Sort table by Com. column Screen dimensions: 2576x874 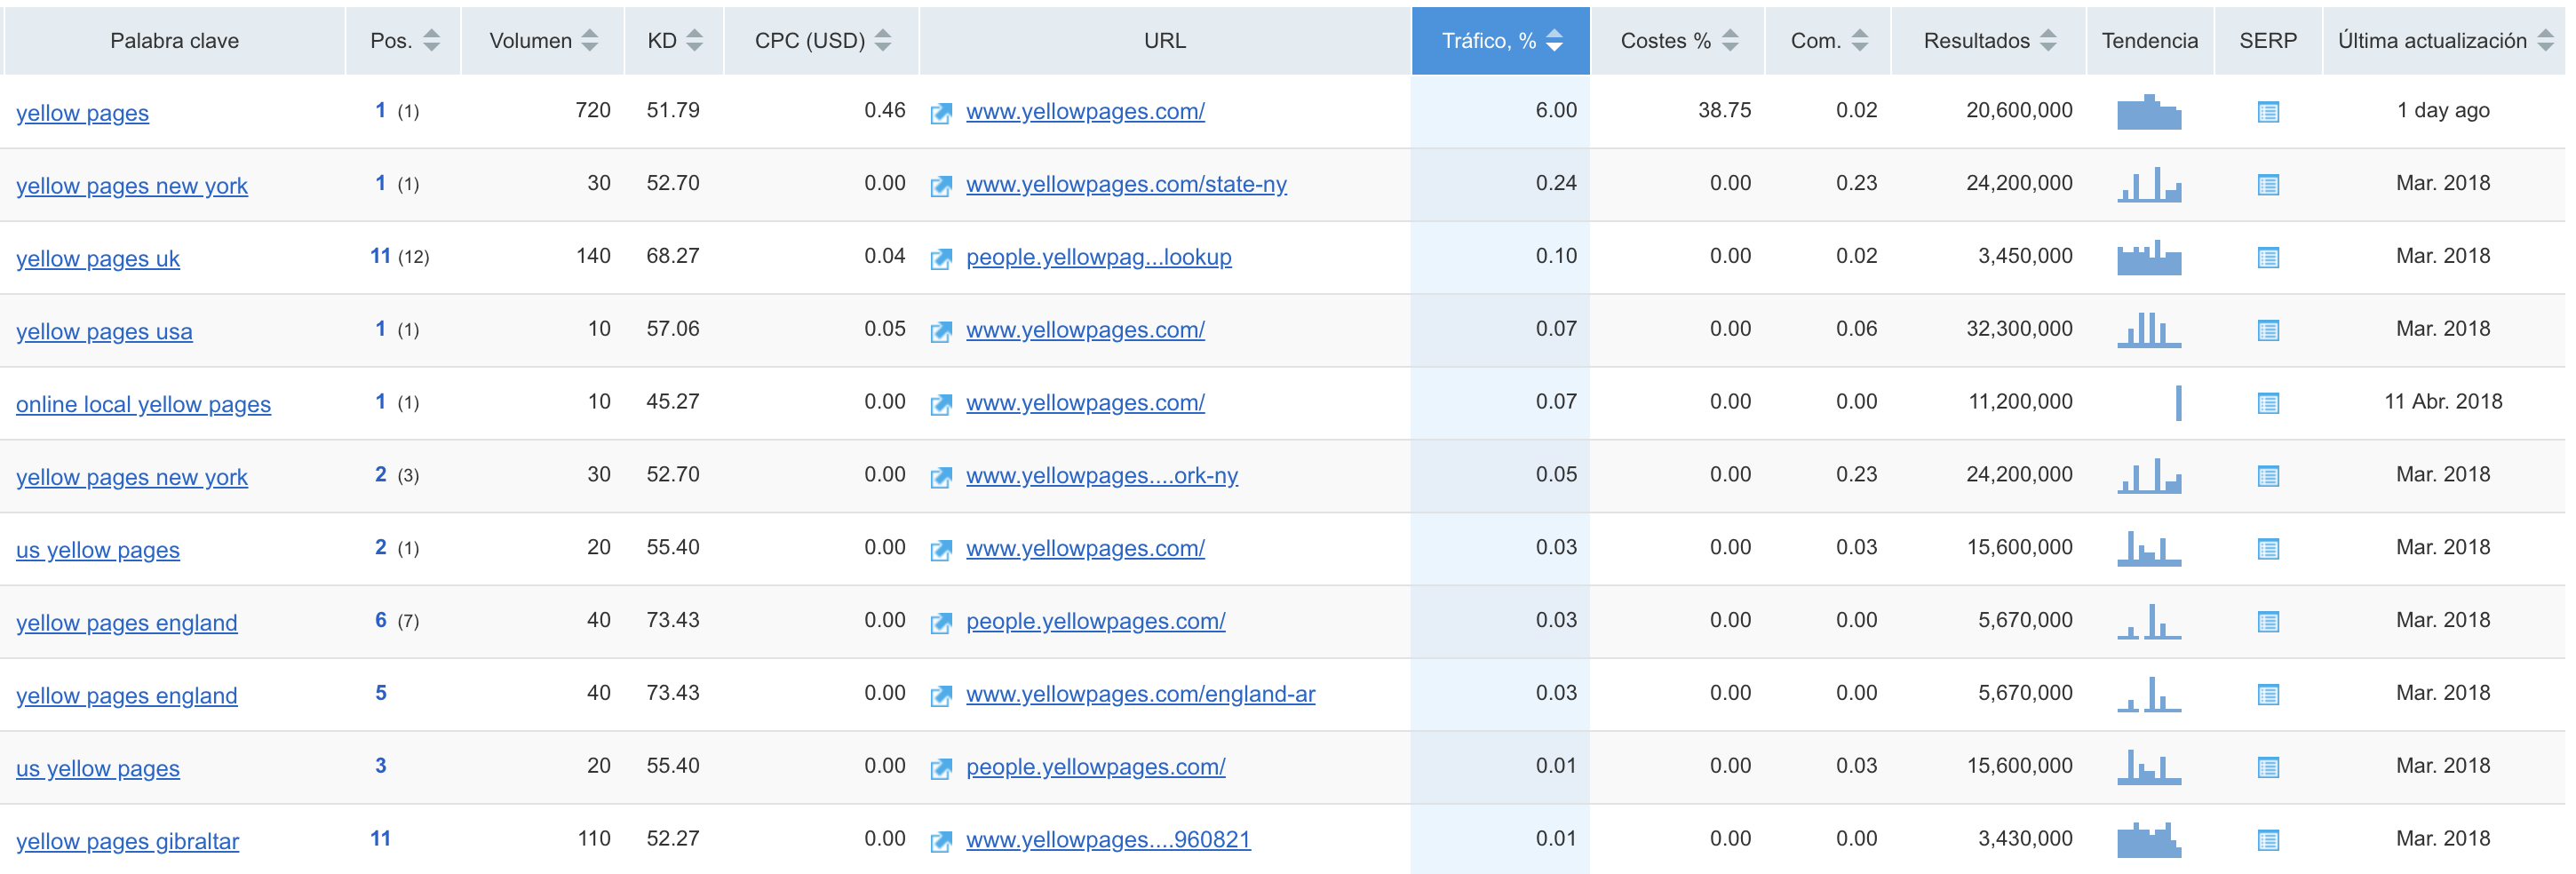click(1859, 40)
